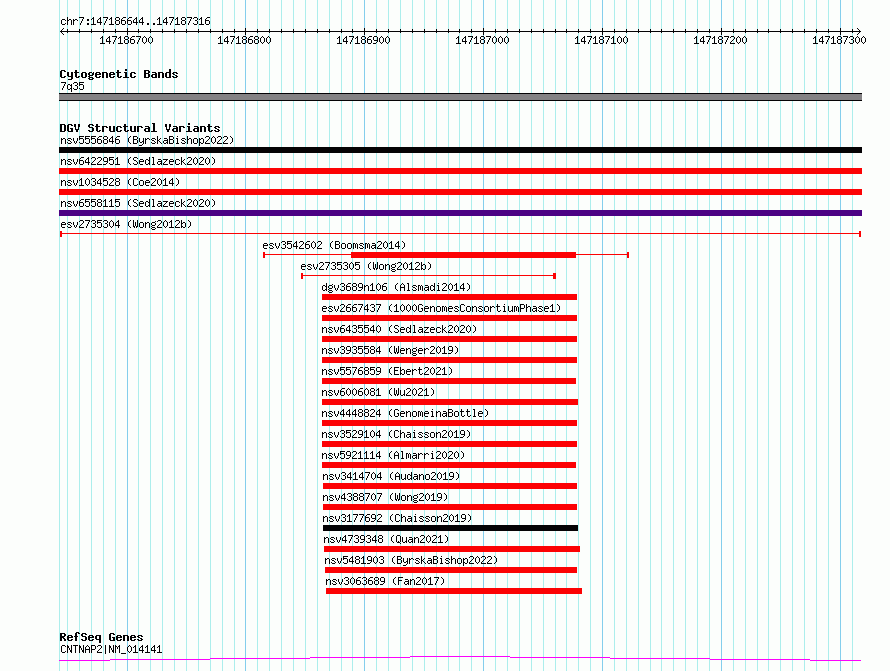
Task: Click ruler position 147186900
Action: 363,40
